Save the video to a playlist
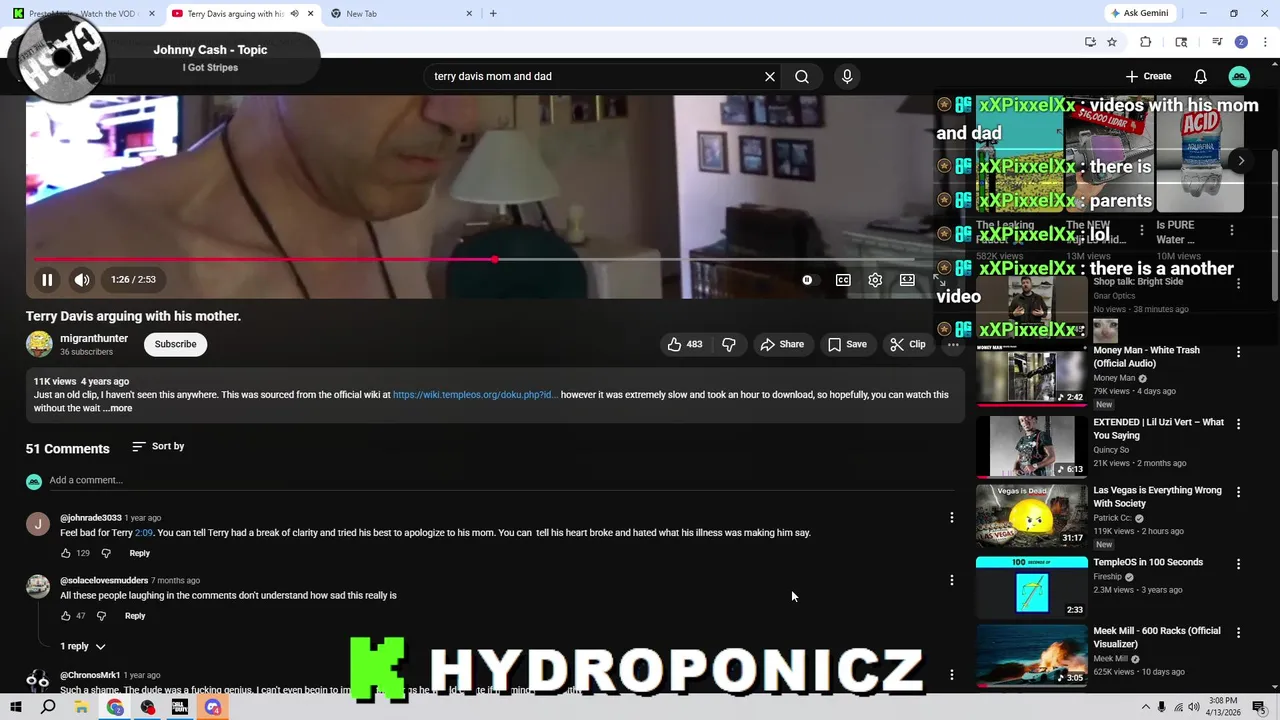This screenshot has height=720, width=1280. (x=847, y=344)
